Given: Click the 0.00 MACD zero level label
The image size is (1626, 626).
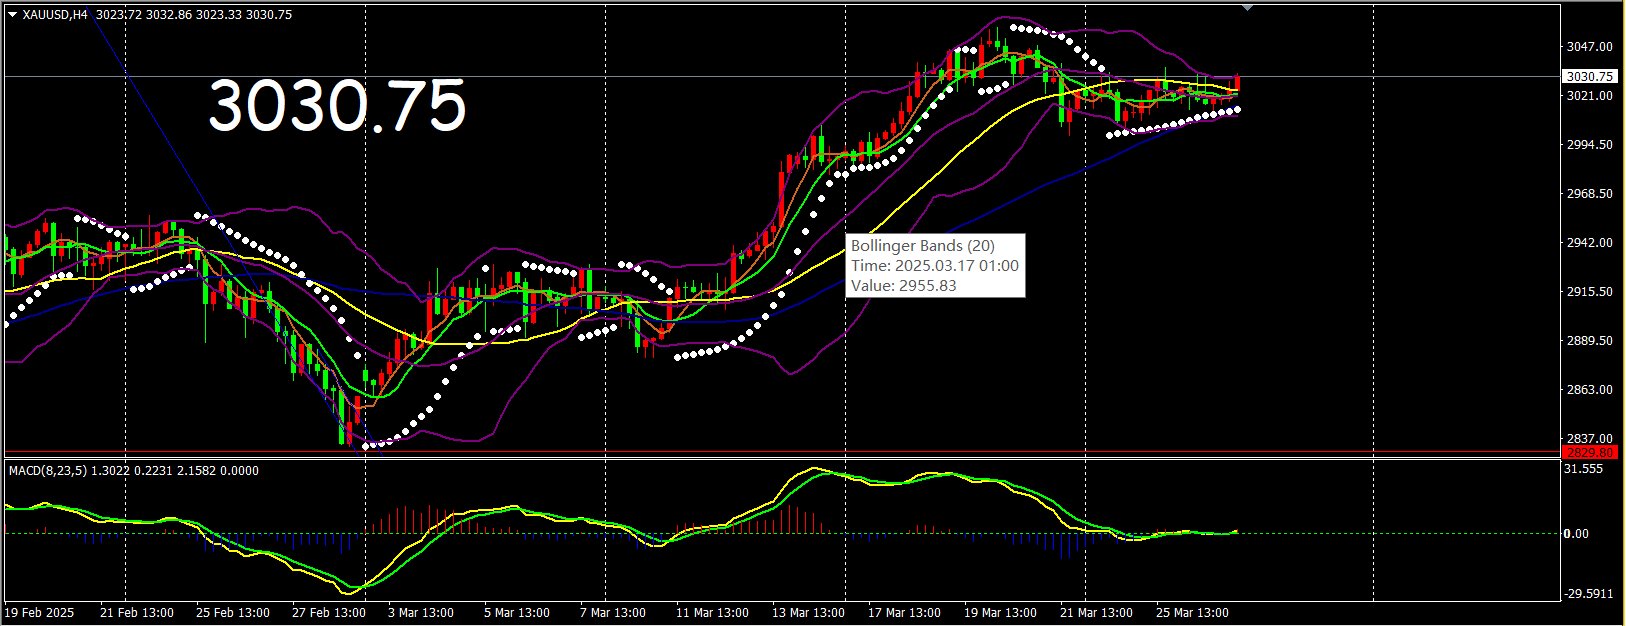Looking at the screenshot, I should tap(1576, 534).
